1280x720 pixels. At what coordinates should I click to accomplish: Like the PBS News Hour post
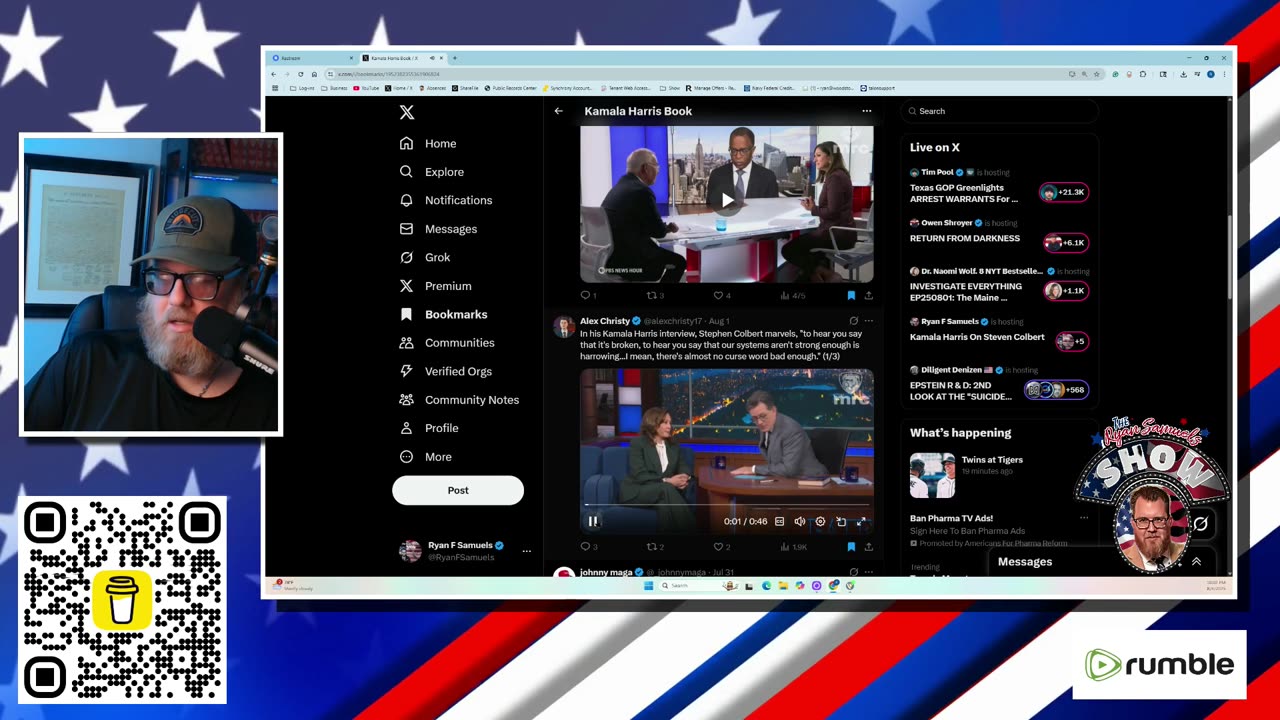[721, 295]
